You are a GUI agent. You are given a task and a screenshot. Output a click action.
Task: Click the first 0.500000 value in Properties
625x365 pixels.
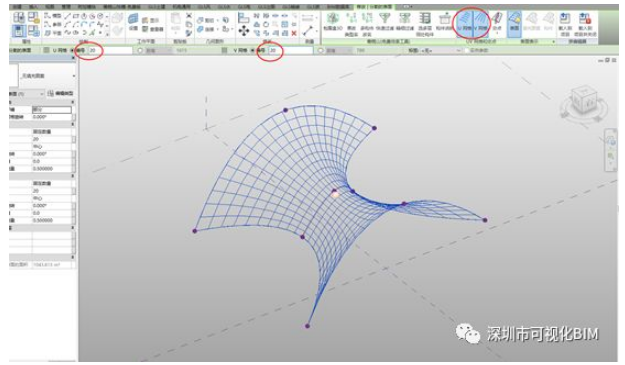point(51,169)
